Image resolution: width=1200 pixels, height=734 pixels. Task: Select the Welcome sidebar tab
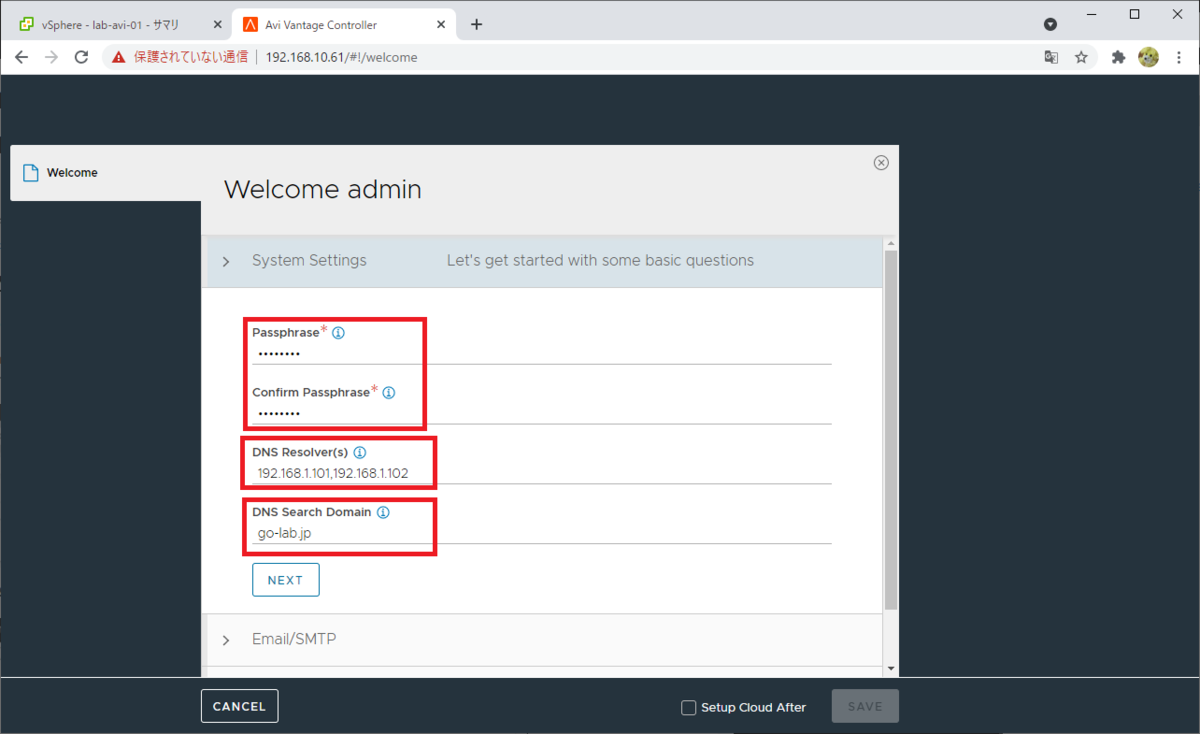click(106, 173)
